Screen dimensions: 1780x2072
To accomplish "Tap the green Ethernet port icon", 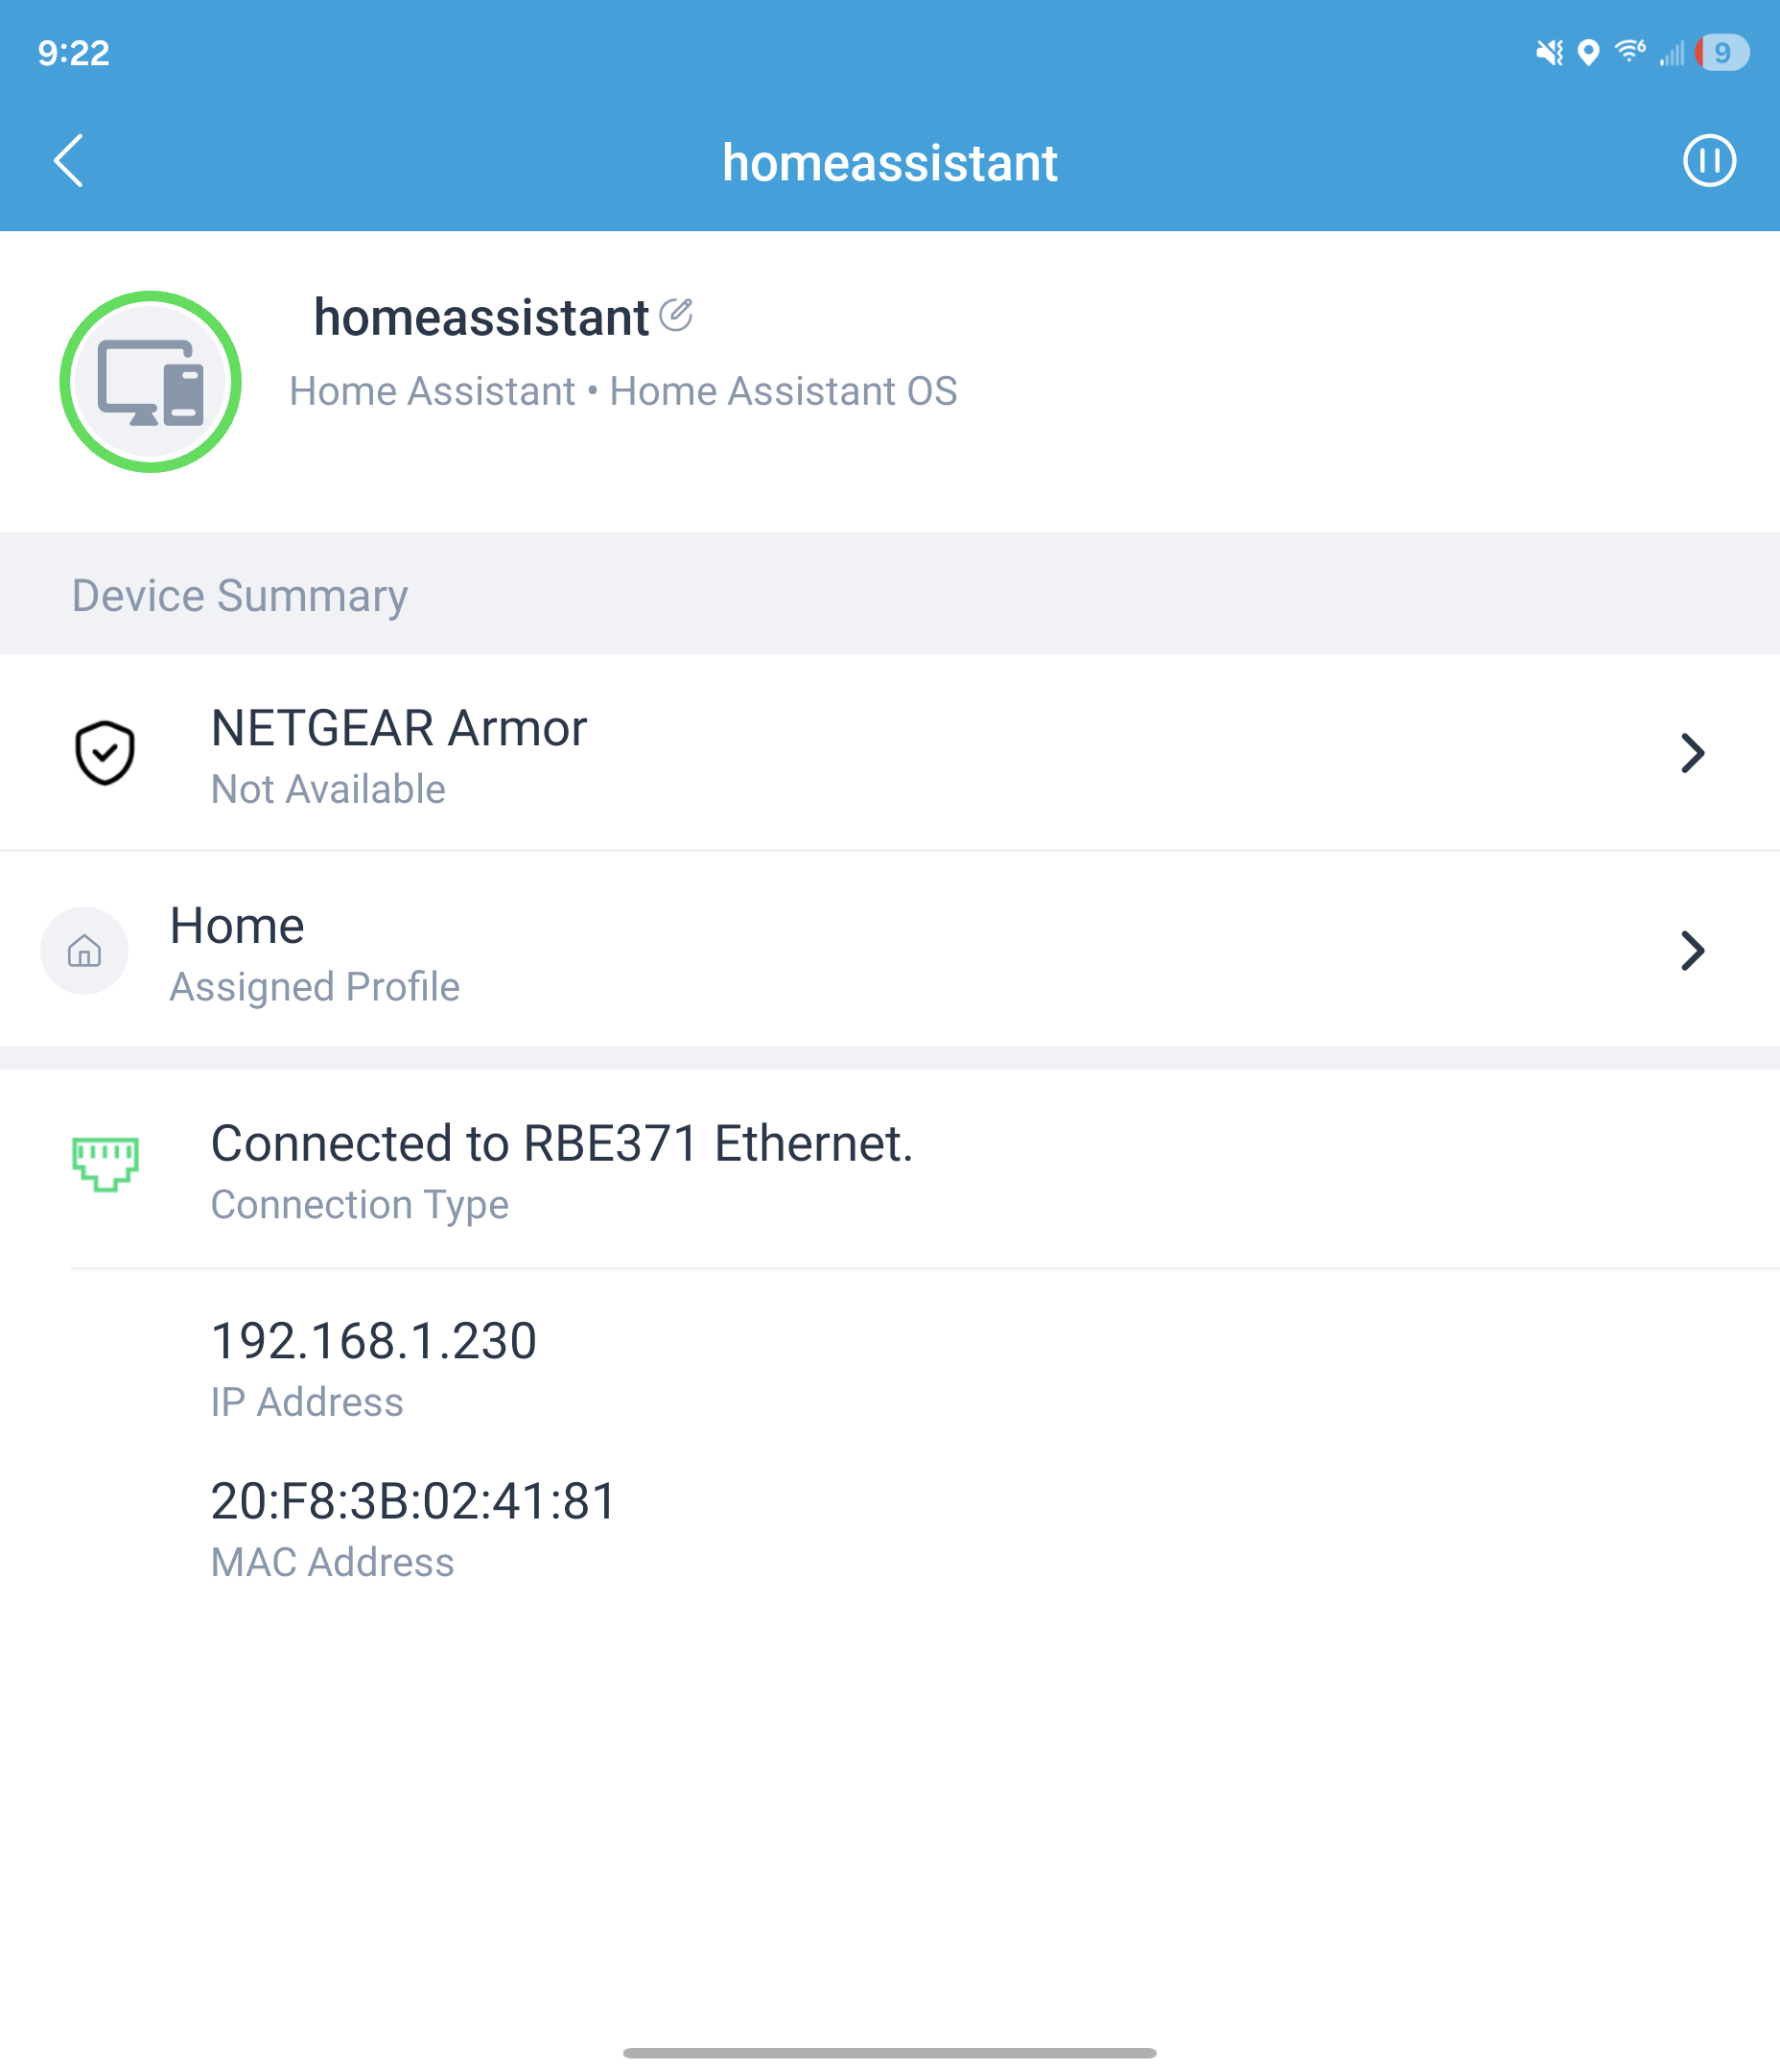I will (x=105, y=1163).
